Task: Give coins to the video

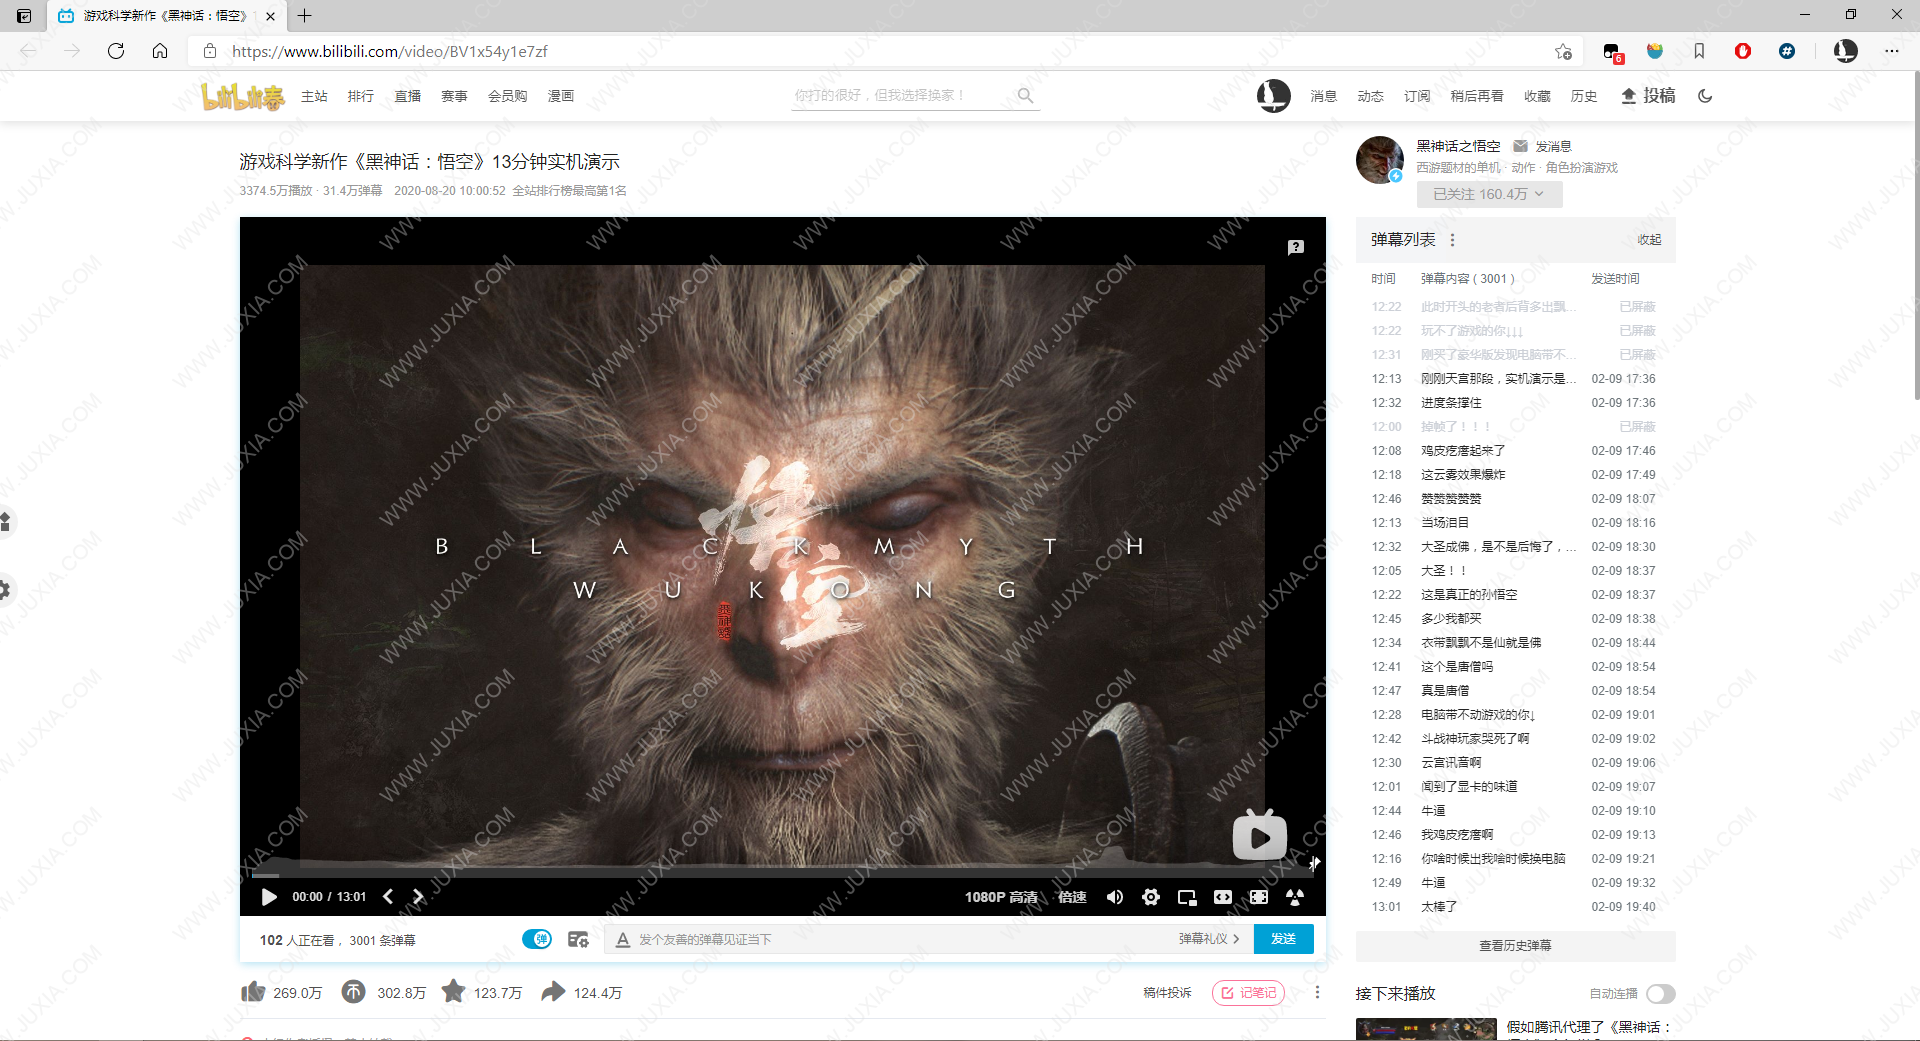Action: point(353,992)
